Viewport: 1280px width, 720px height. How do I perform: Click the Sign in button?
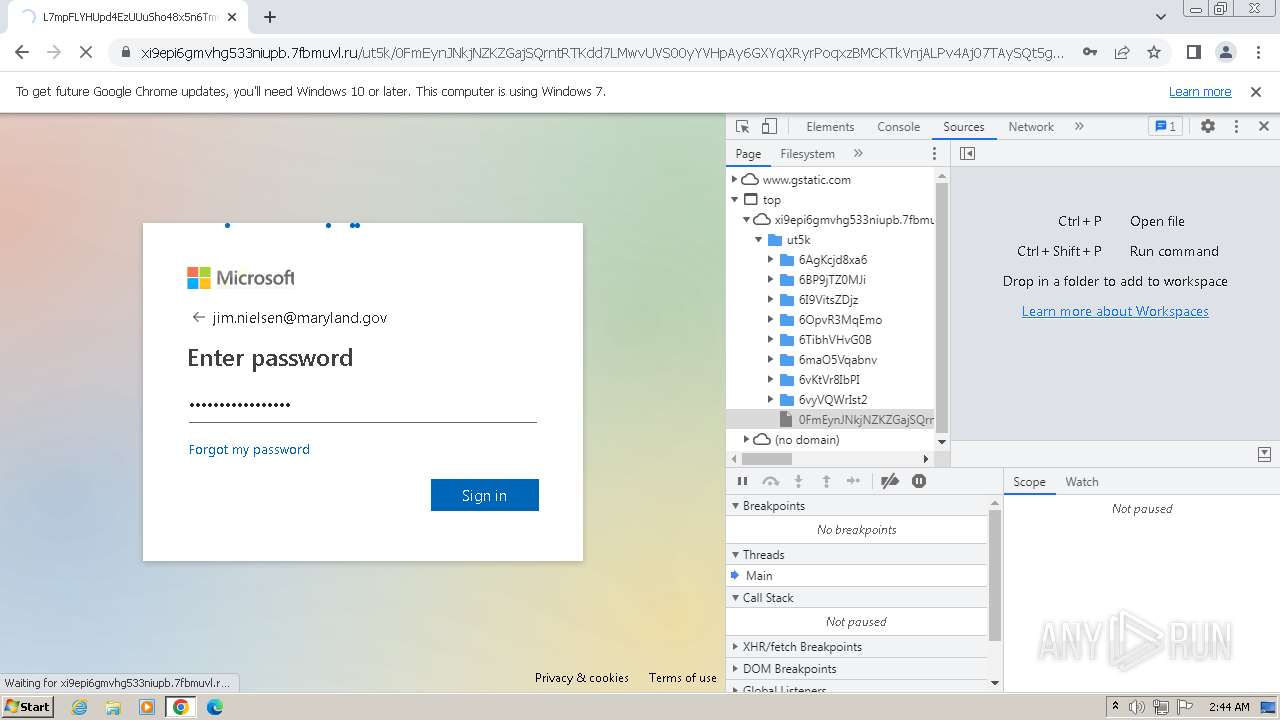pos(485,495)
